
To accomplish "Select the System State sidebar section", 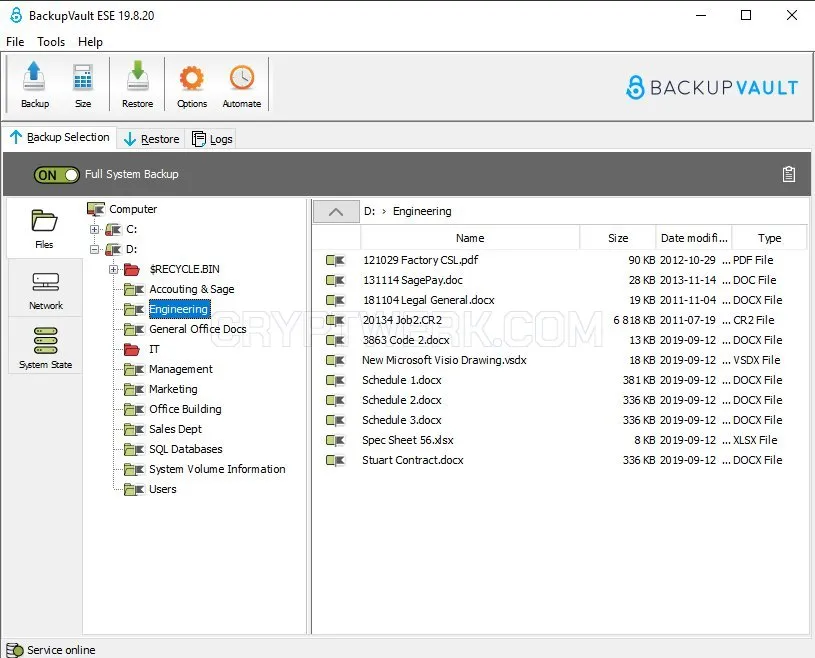I will [x=46, y=347].
